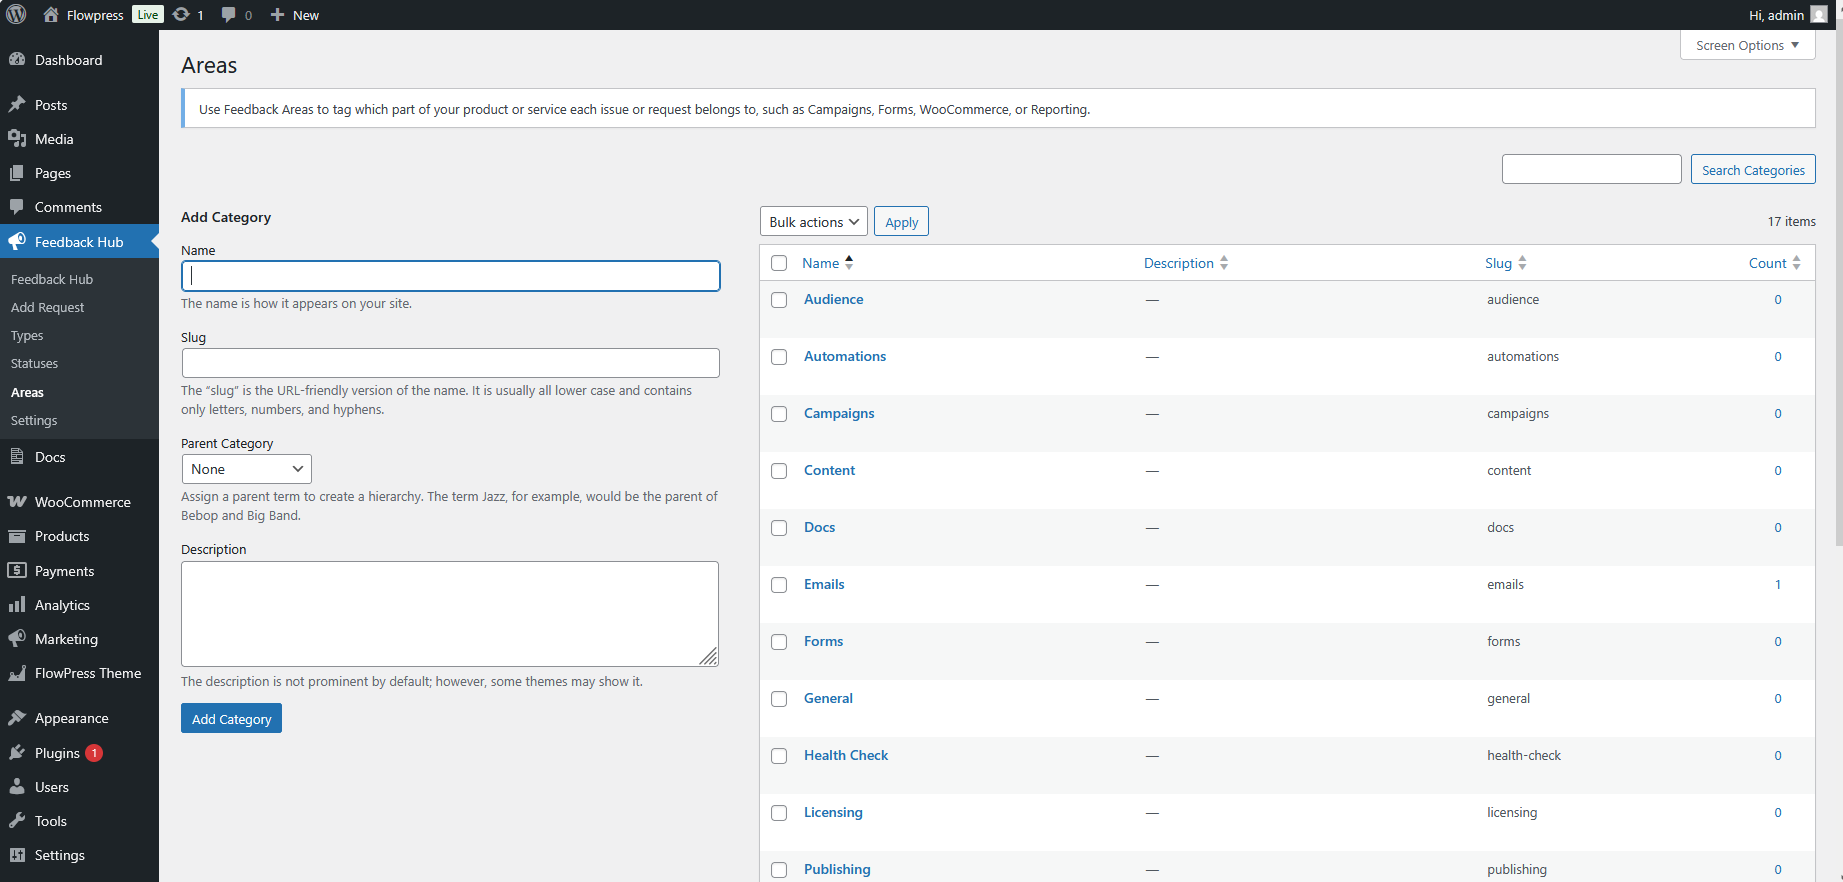Click the Add Category button
The width and height of the screenshot is (1843, 882).
(231, 718)
